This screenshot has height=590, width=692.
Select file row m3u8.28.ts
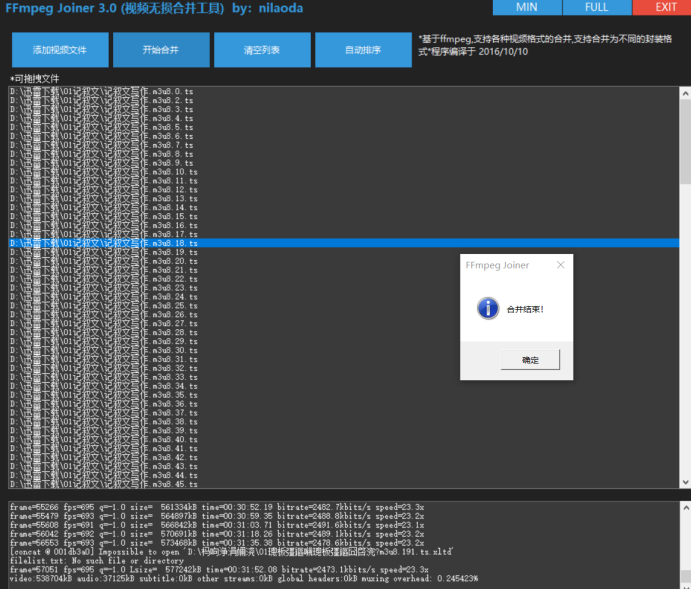344,332
